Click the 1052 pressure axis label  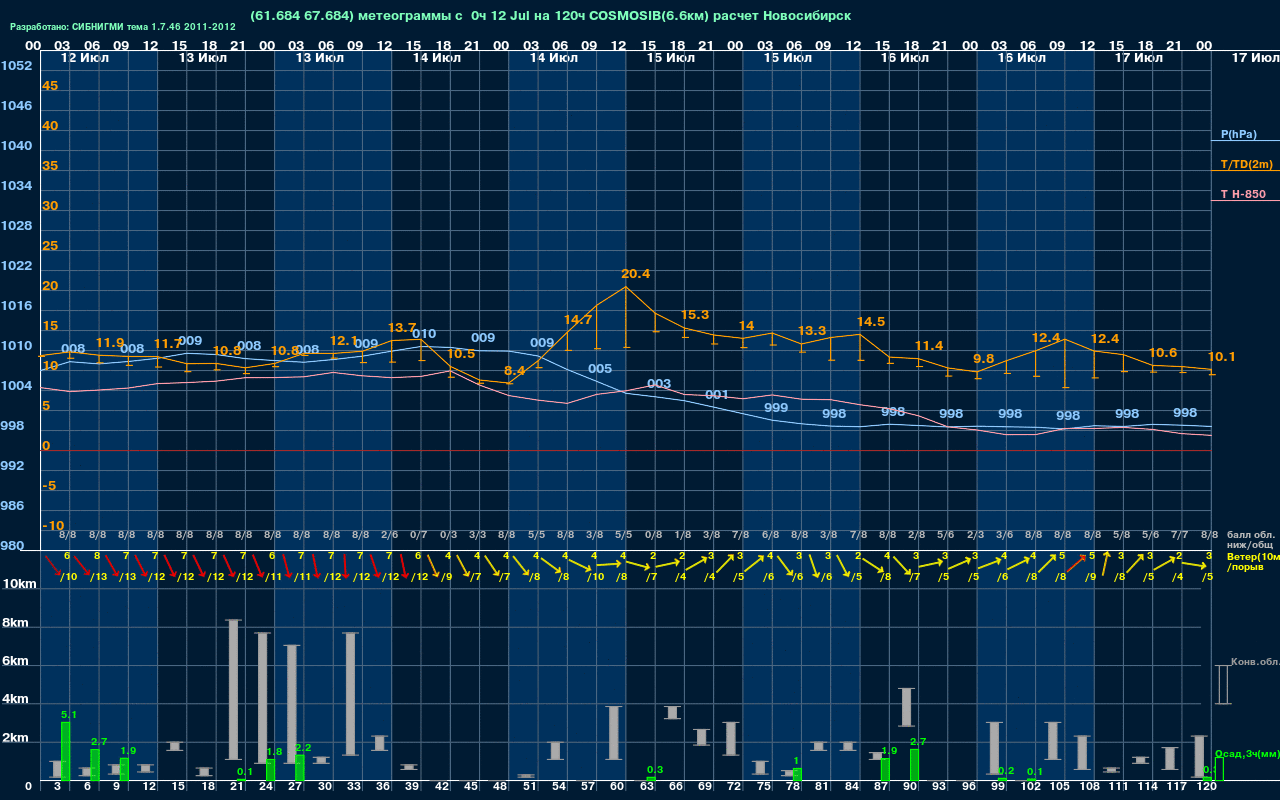(16, 66)
